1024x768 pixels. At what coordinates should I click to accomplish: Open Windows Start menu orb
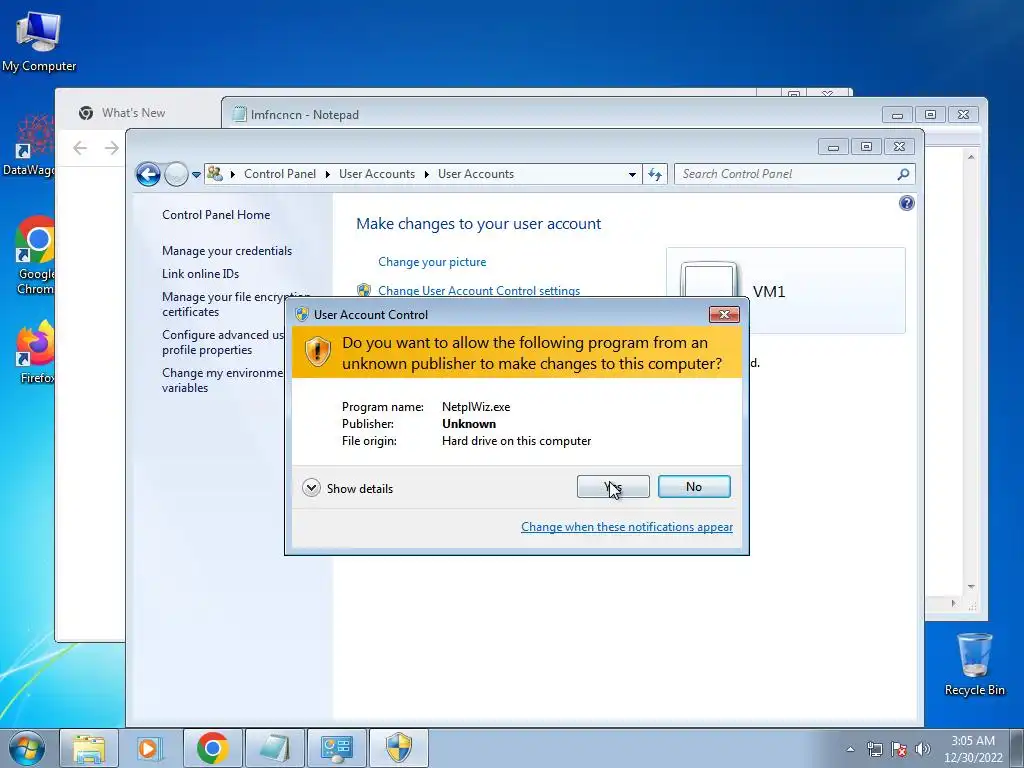point(27,748)
